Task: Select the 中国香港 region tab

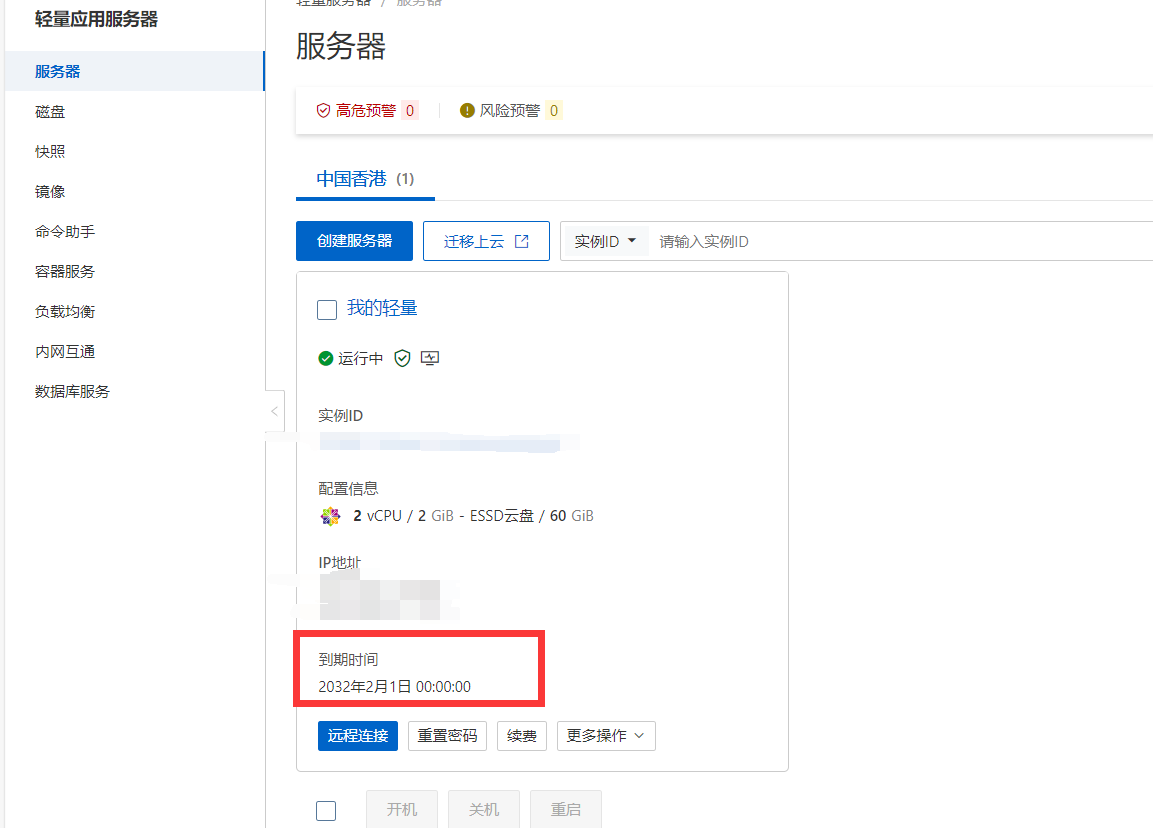Action: (x=352, y=179)
